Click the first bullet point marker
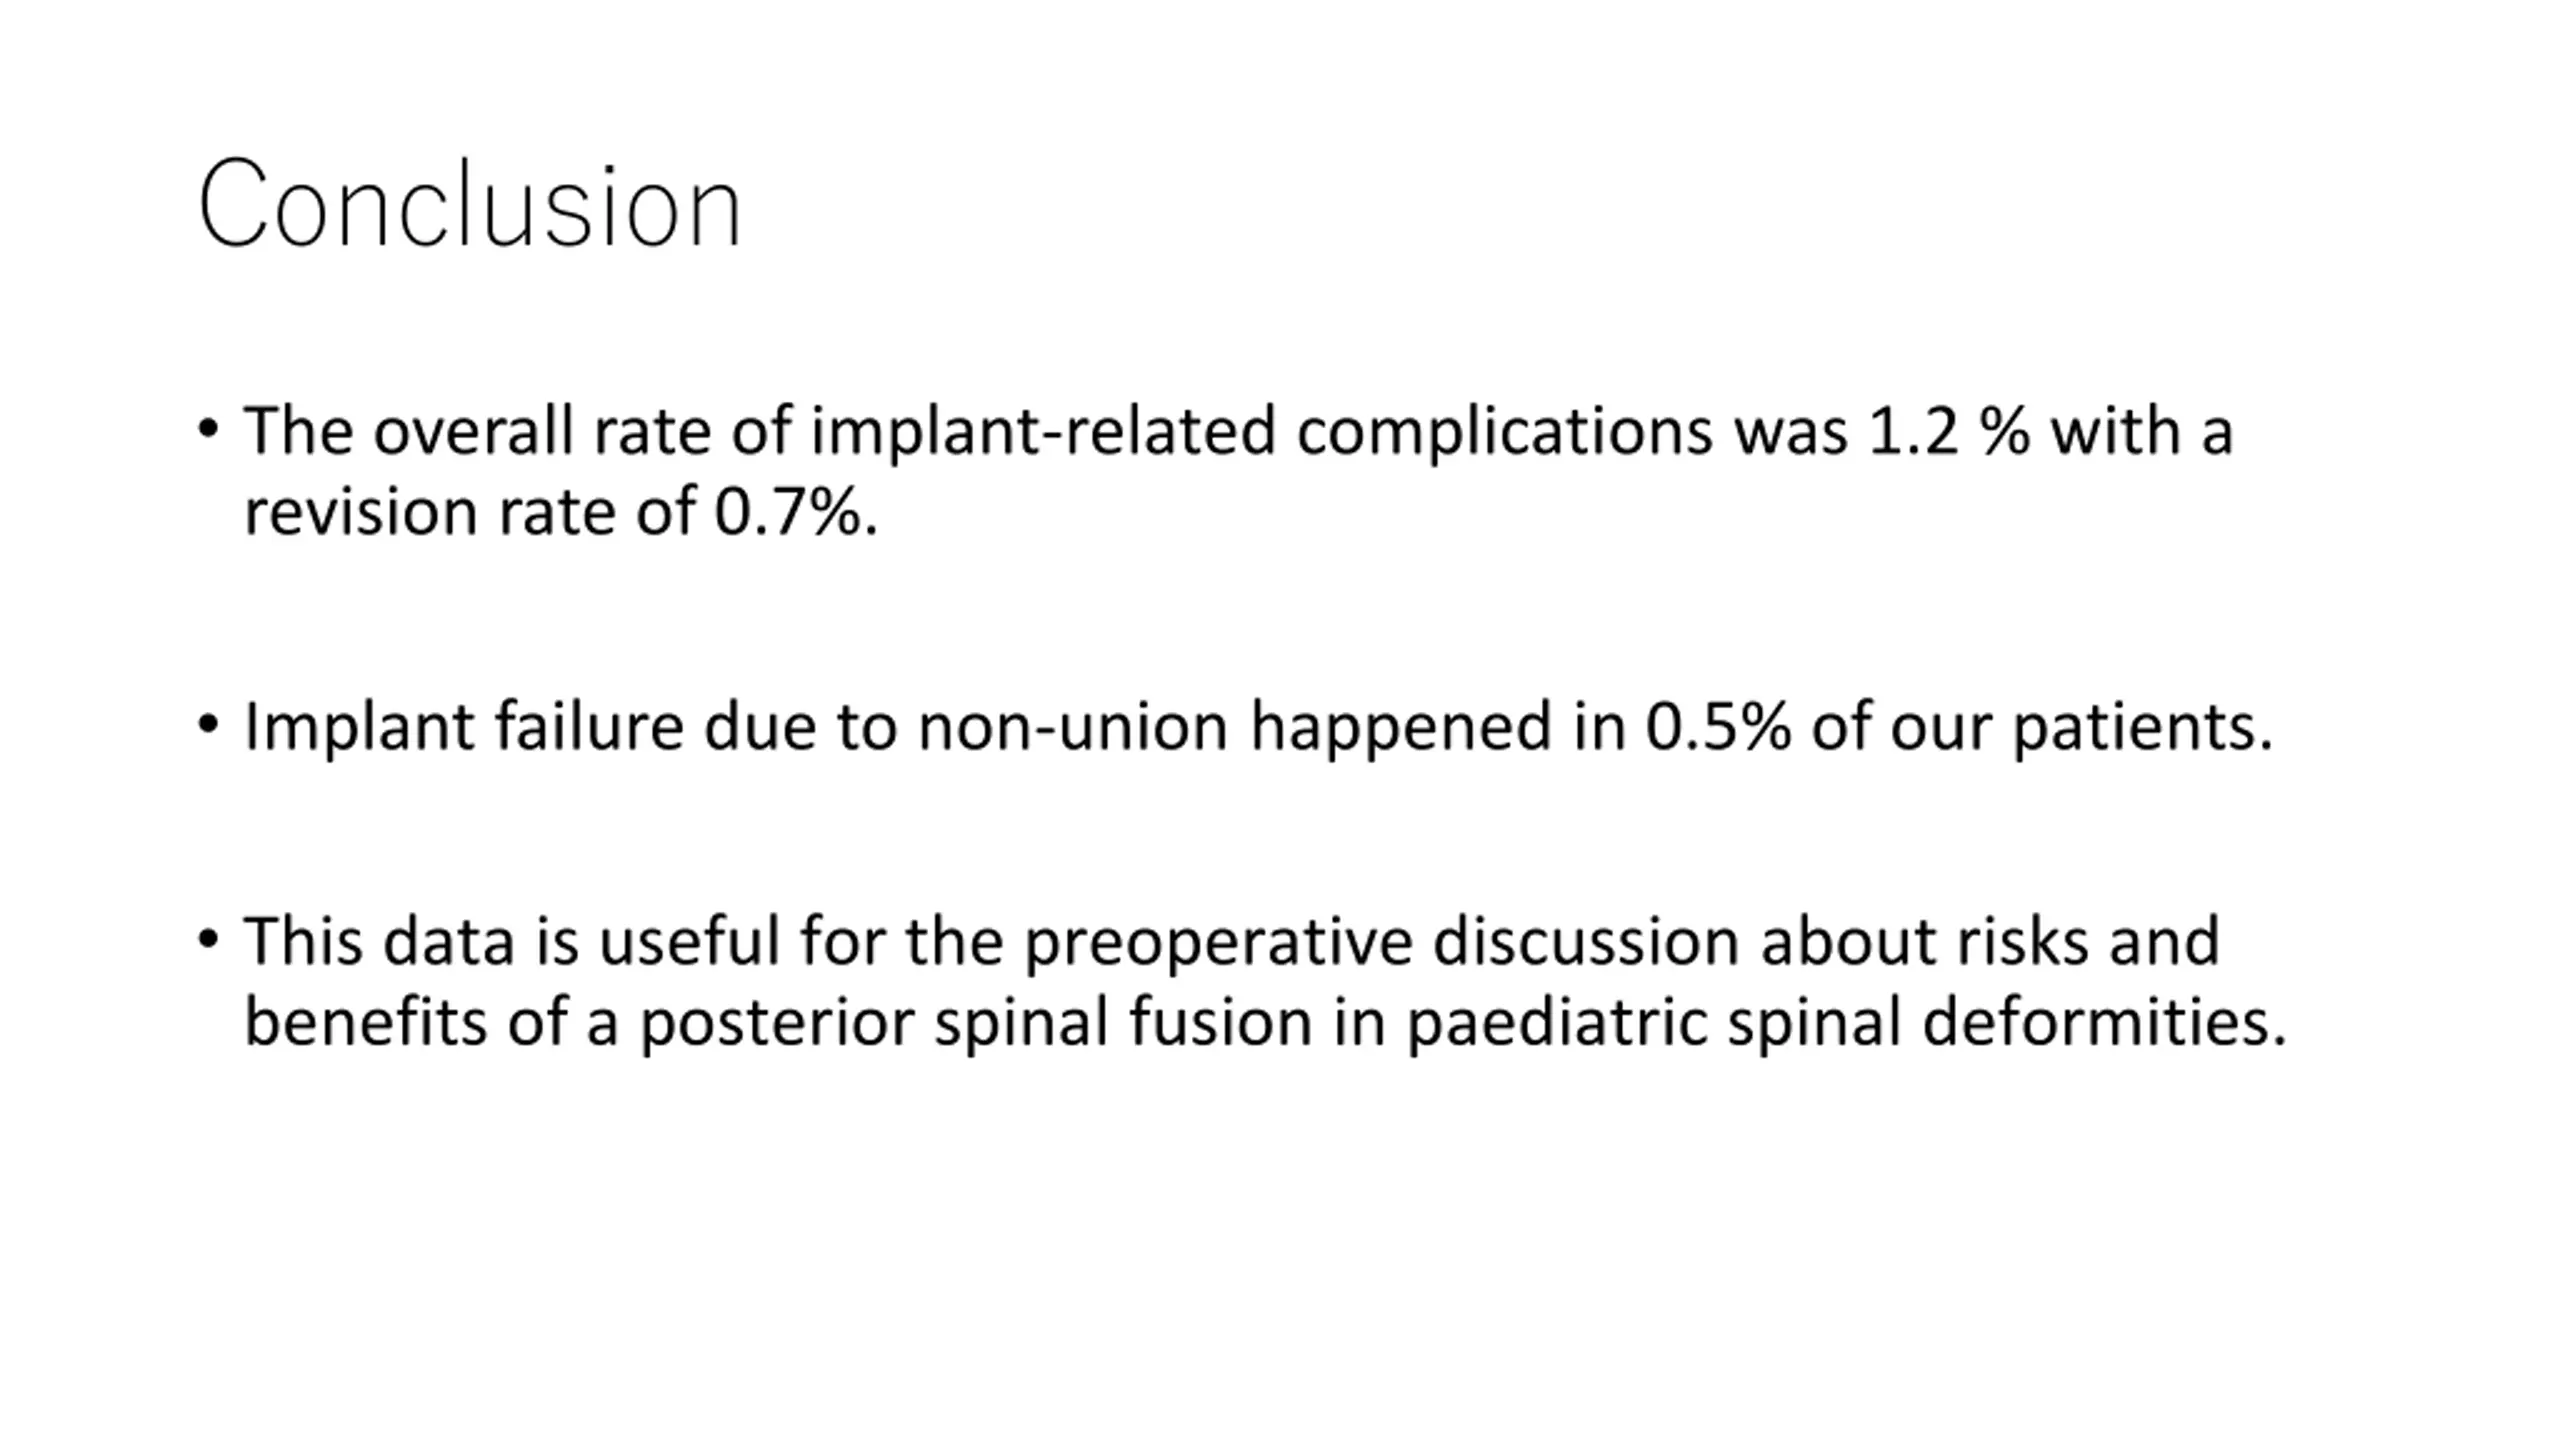This screenshot has height=1440, width=2560. (x=208, y=431)
